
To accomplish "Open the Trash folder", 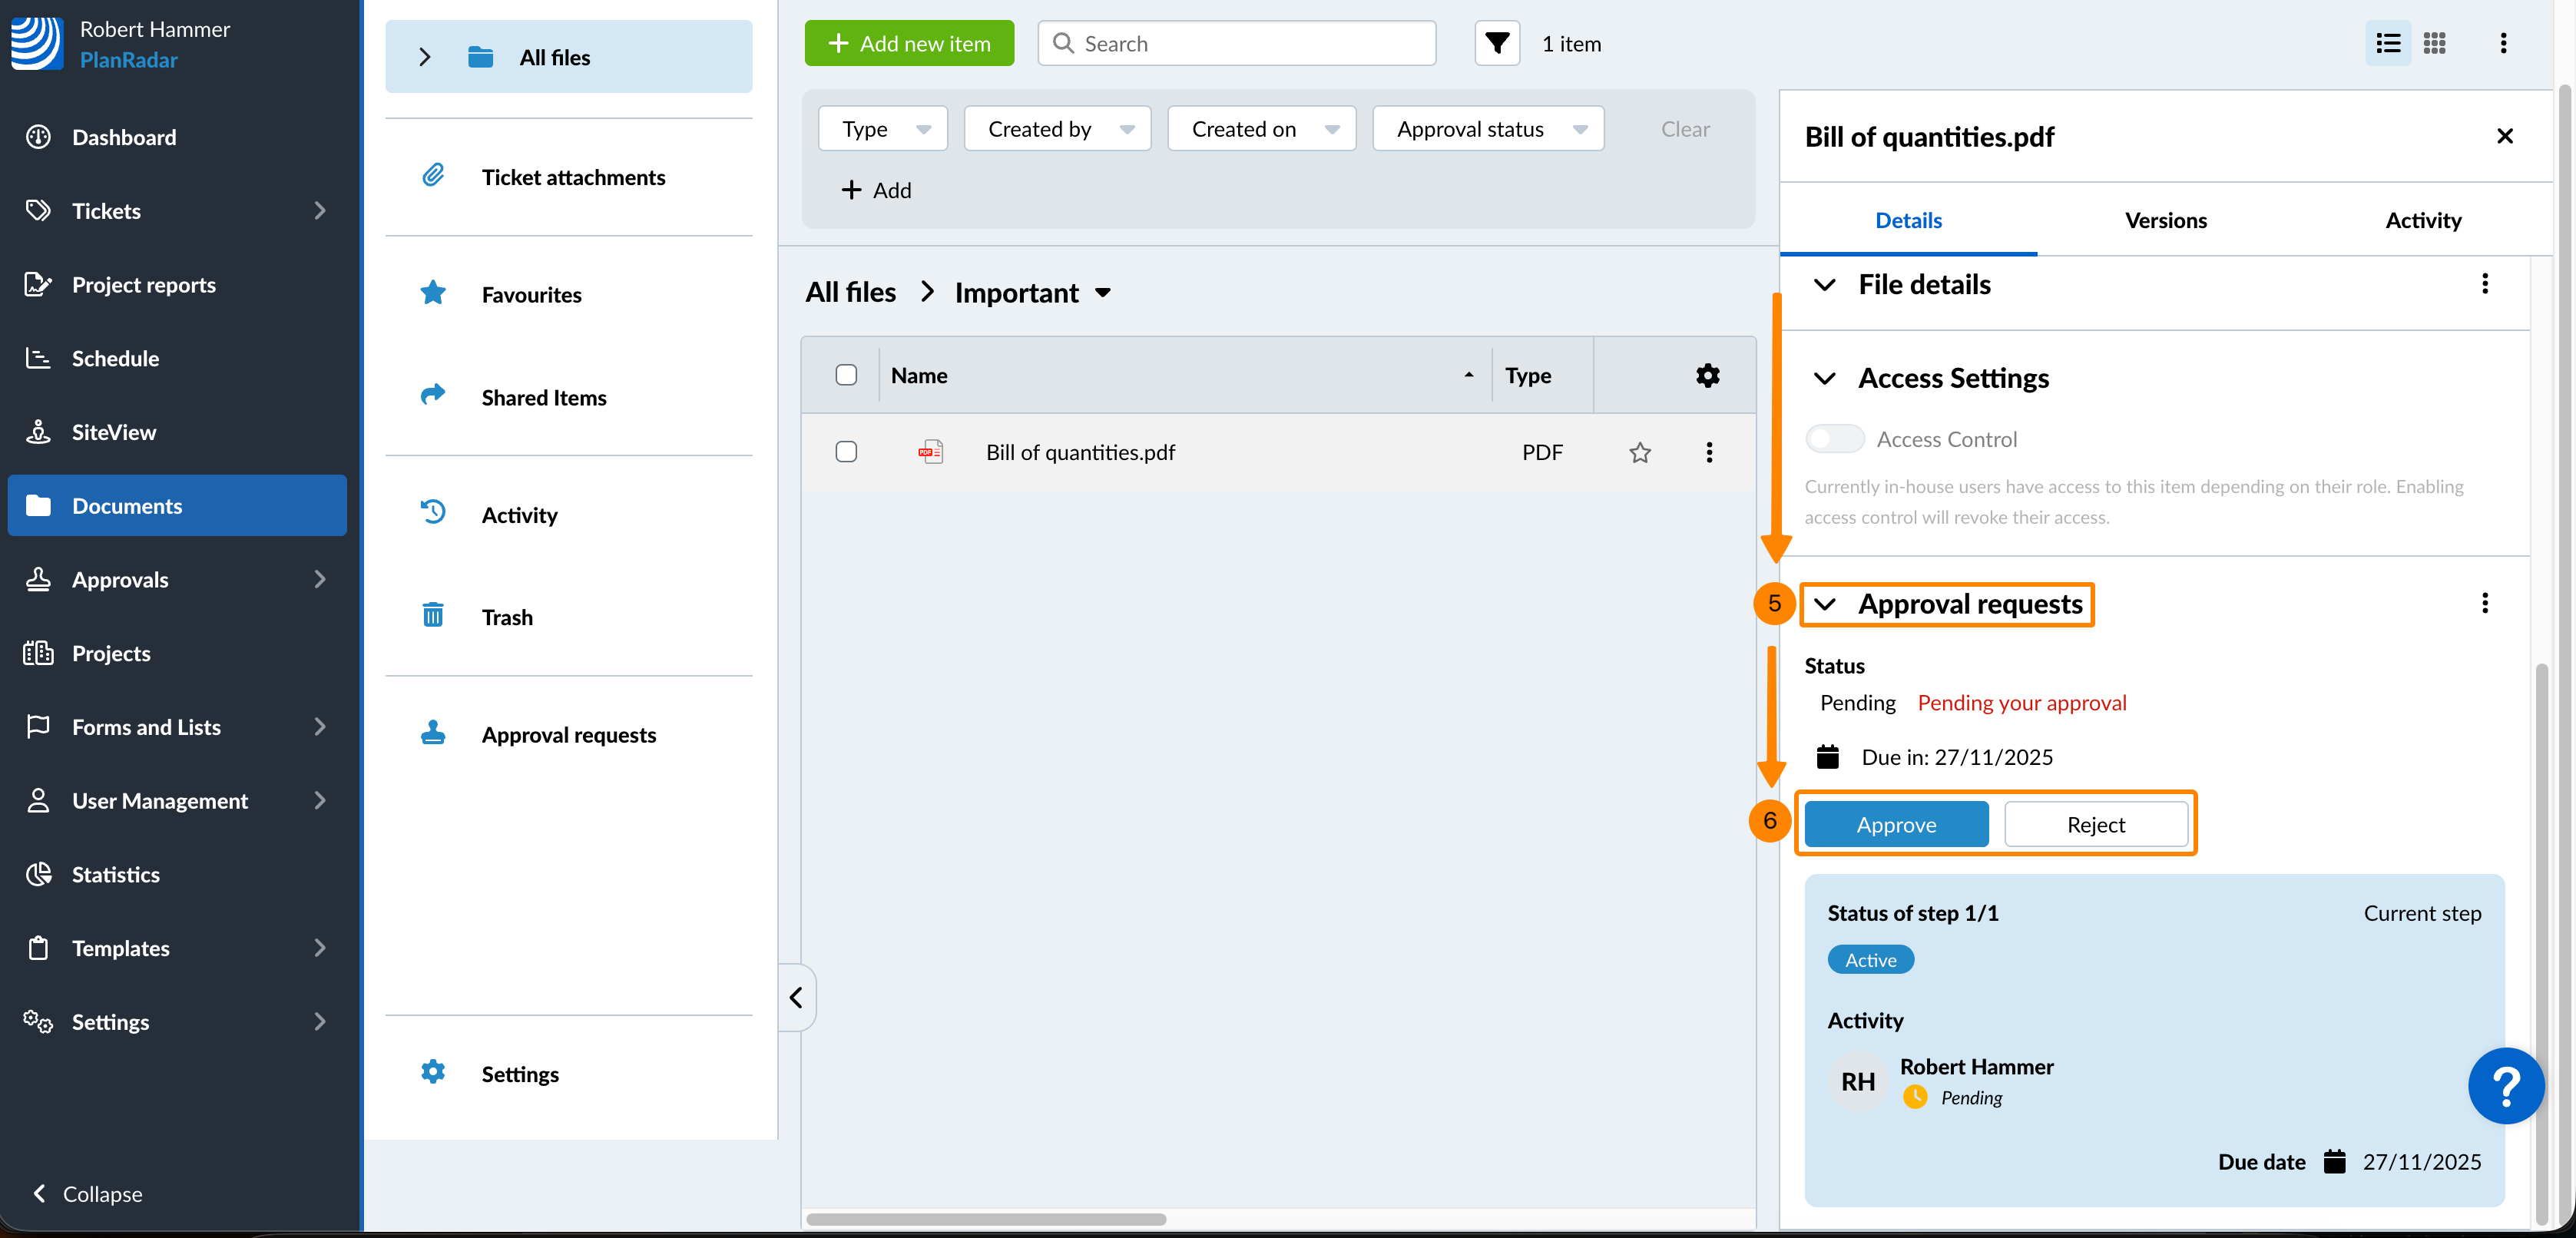I will pos(507,617).
